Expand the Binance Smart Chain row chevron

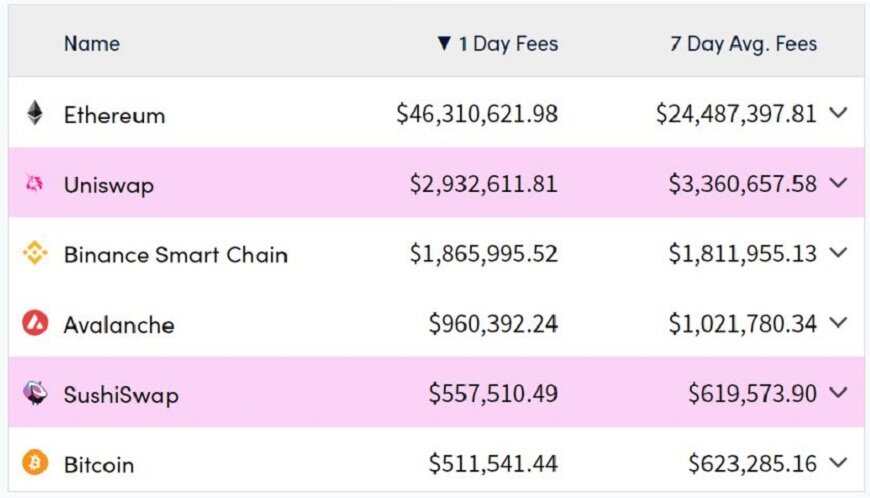tap(838, 253)
